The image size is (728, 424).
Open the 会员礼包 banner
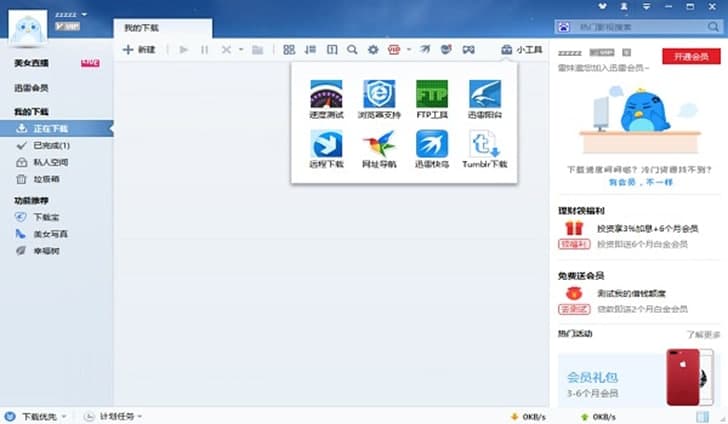pos(639,379)
